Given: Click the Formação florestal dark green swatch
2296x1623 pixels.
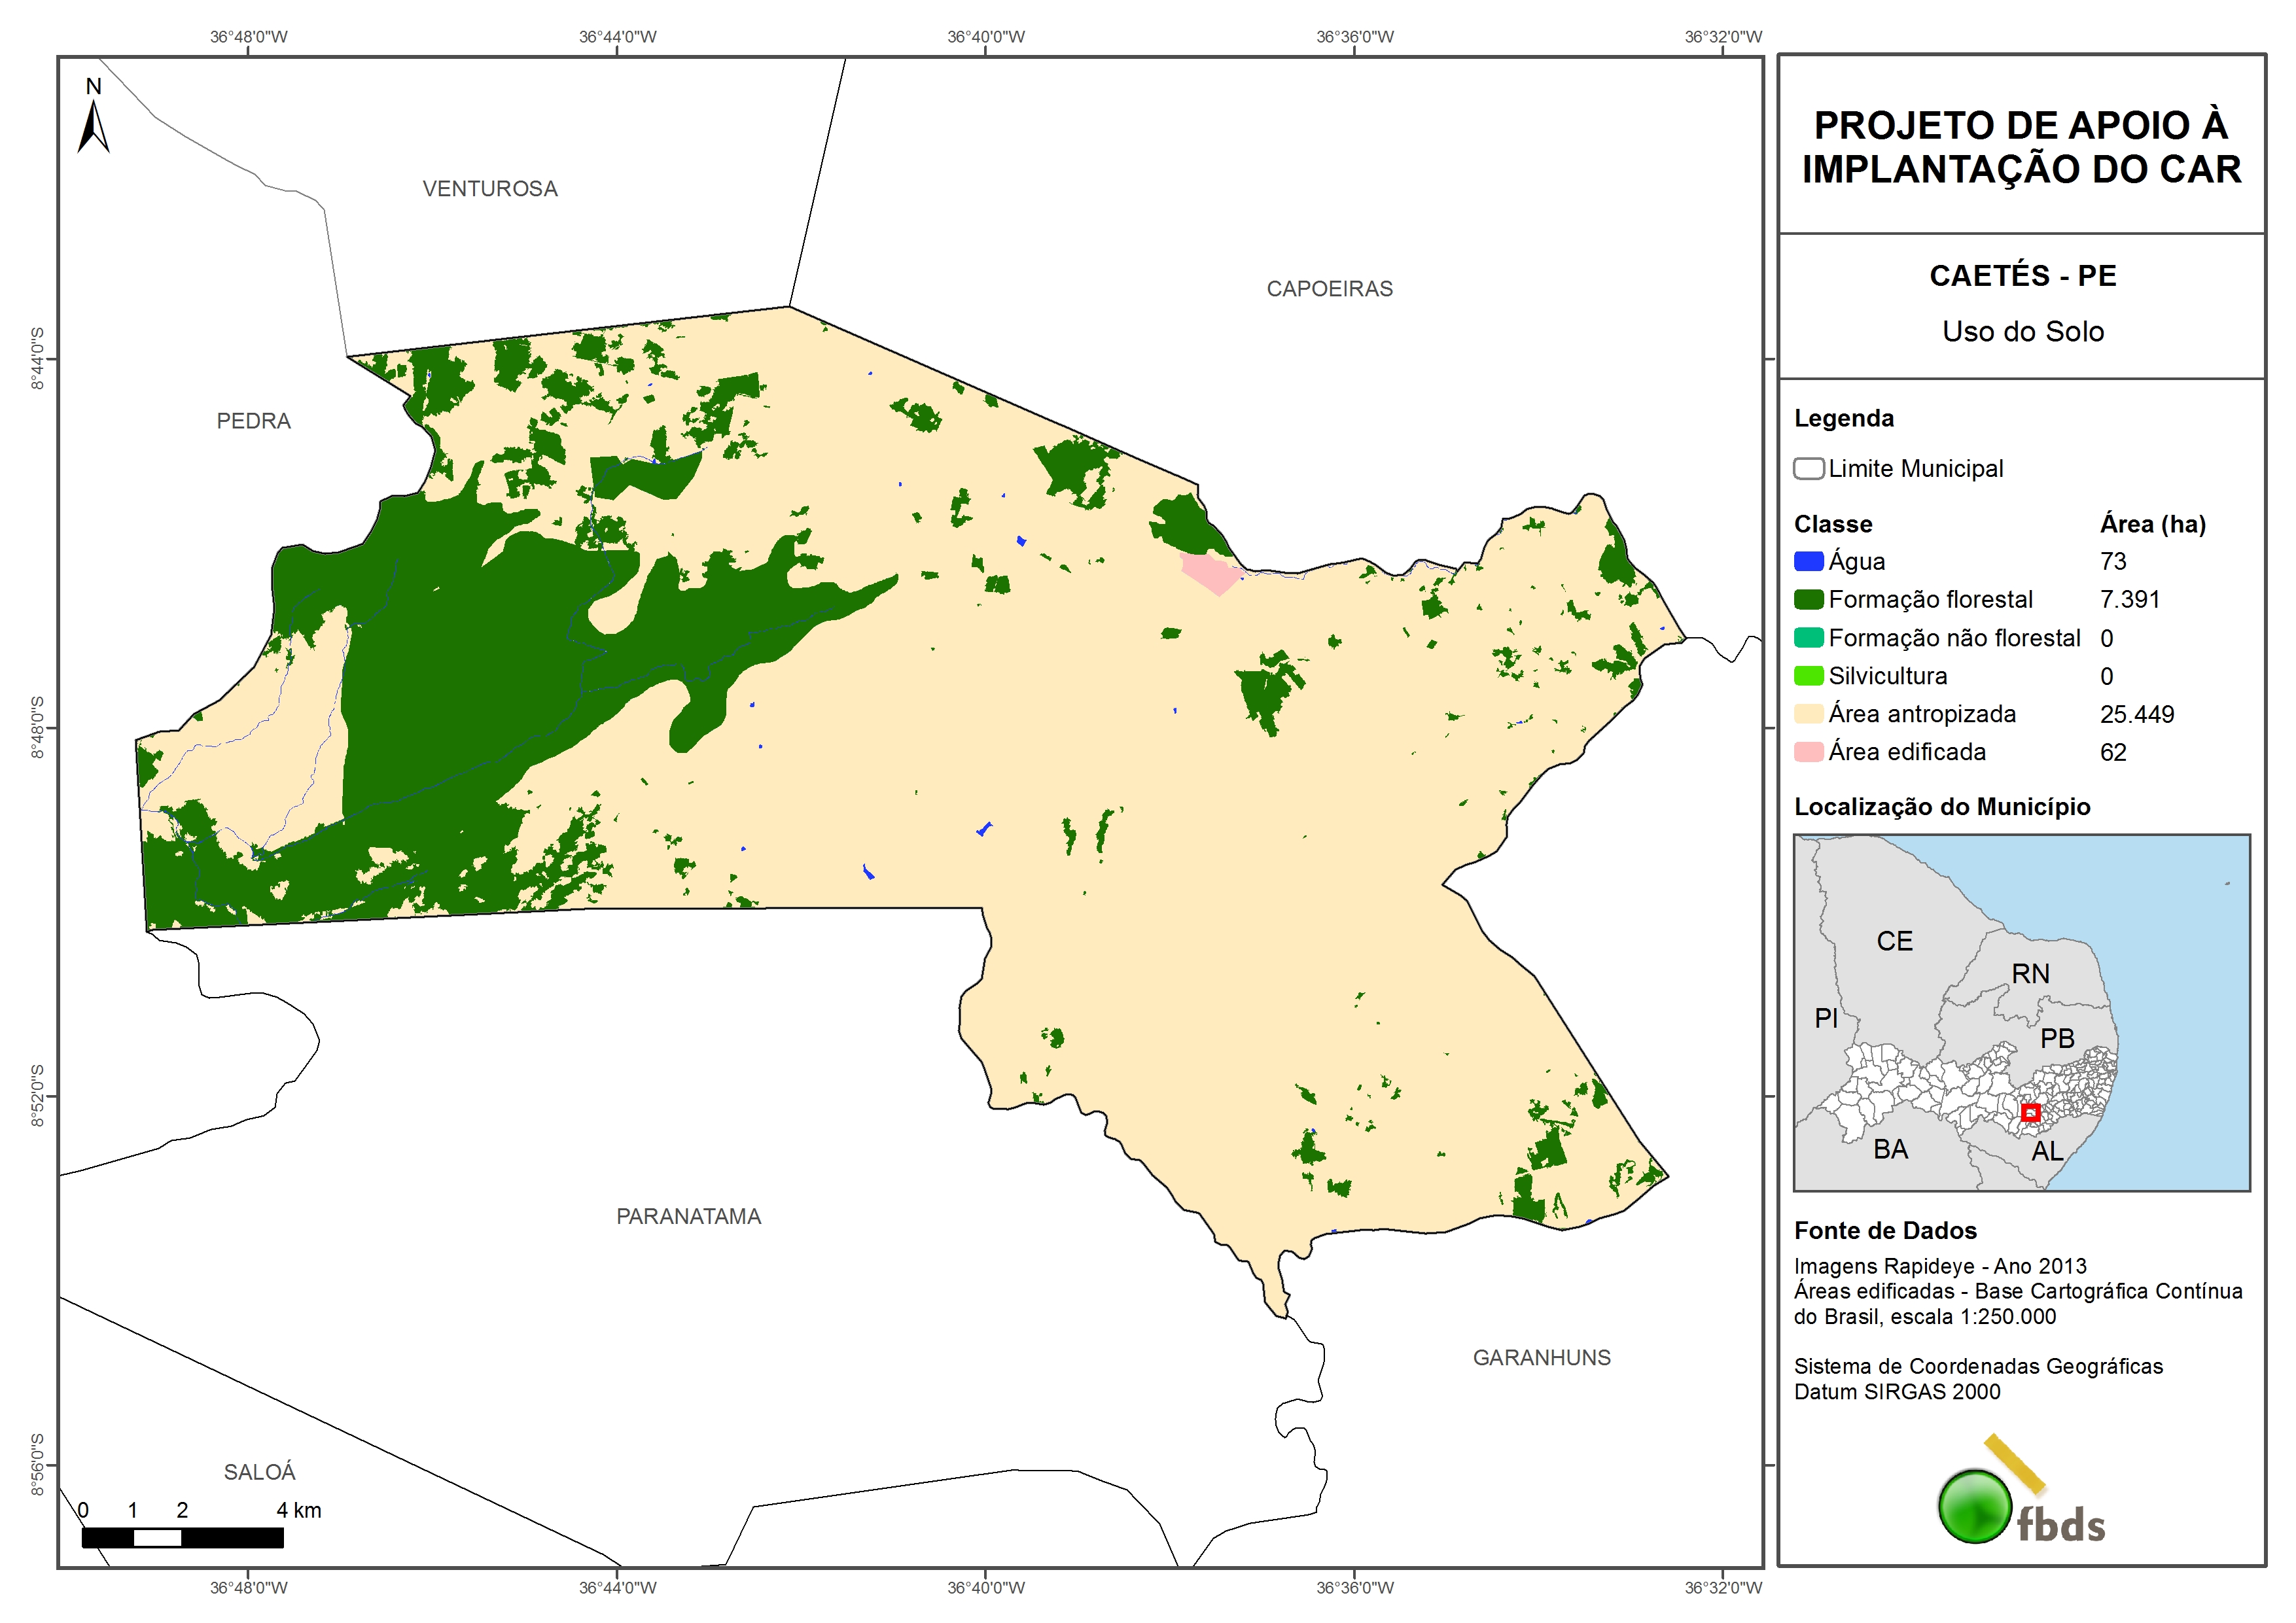Looking at the screenshot, I should [x=1808, y=599].
